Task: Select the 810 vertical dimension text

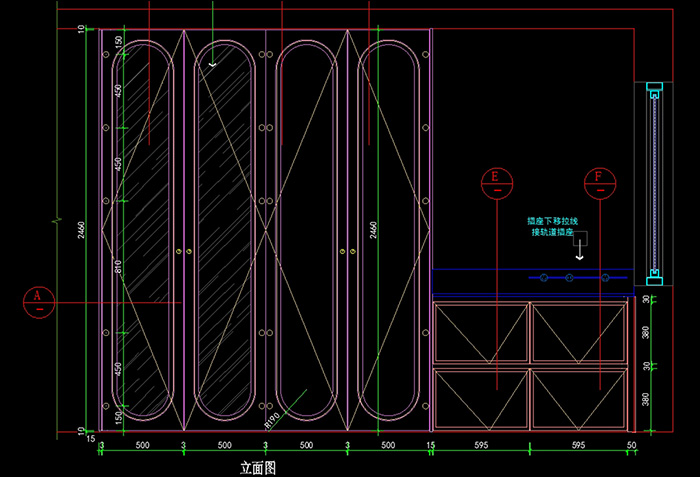Action: point(118,267)
